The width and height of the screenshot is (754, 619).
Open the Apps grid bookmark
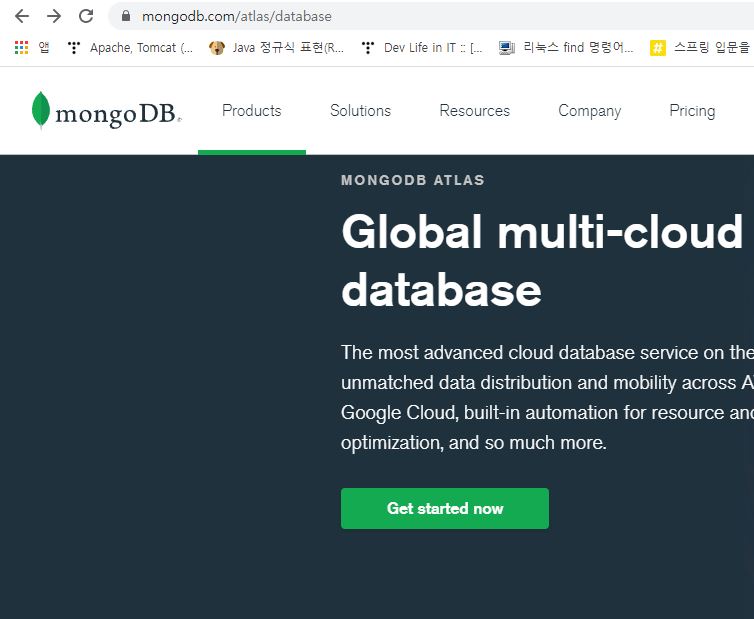(32, 47)
